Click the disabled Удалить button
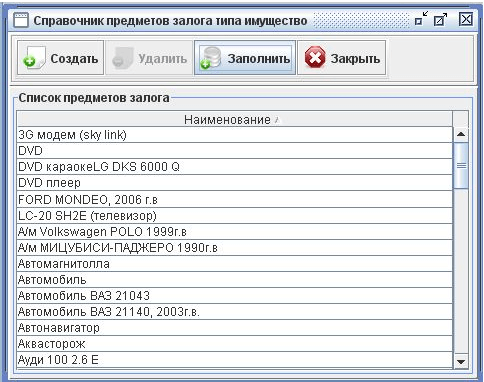This screenshot has height=382, width=484. pos(149,58)
